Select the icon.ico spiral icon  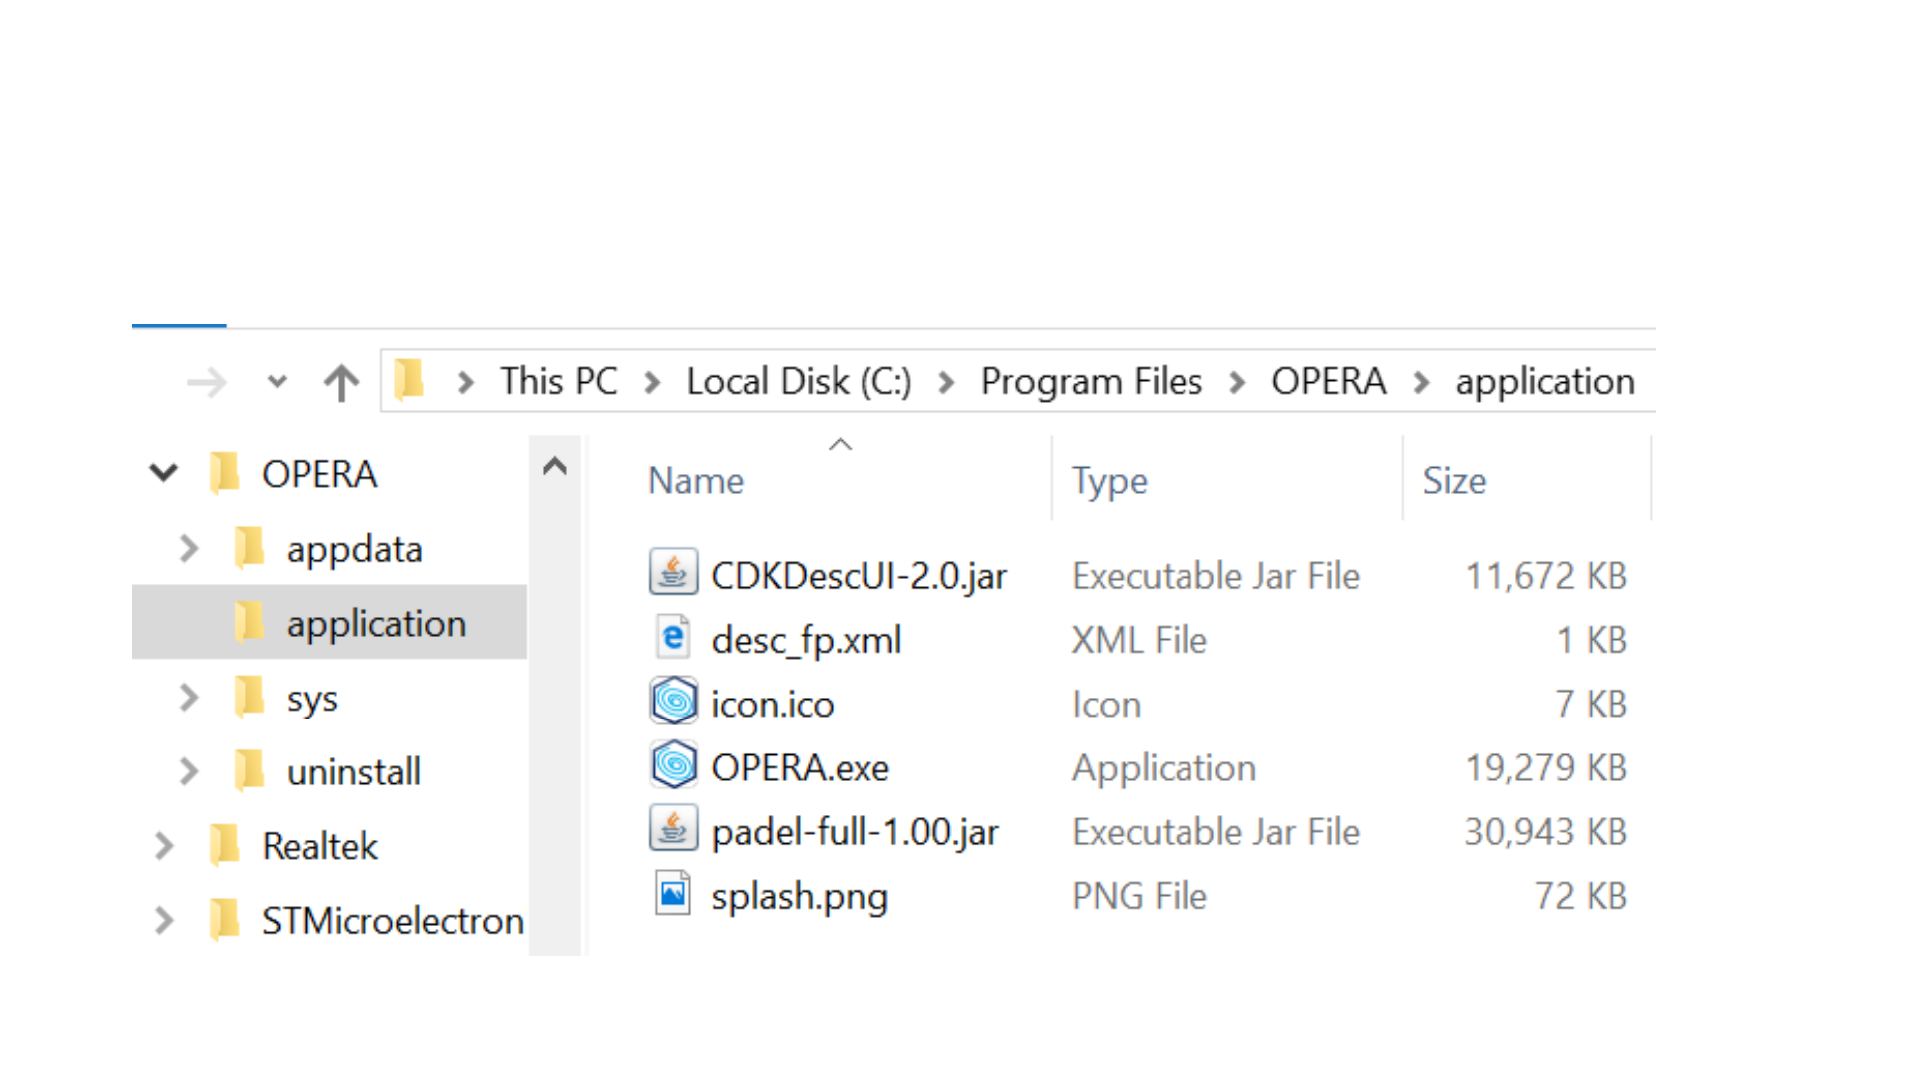(x=674, y=702)
